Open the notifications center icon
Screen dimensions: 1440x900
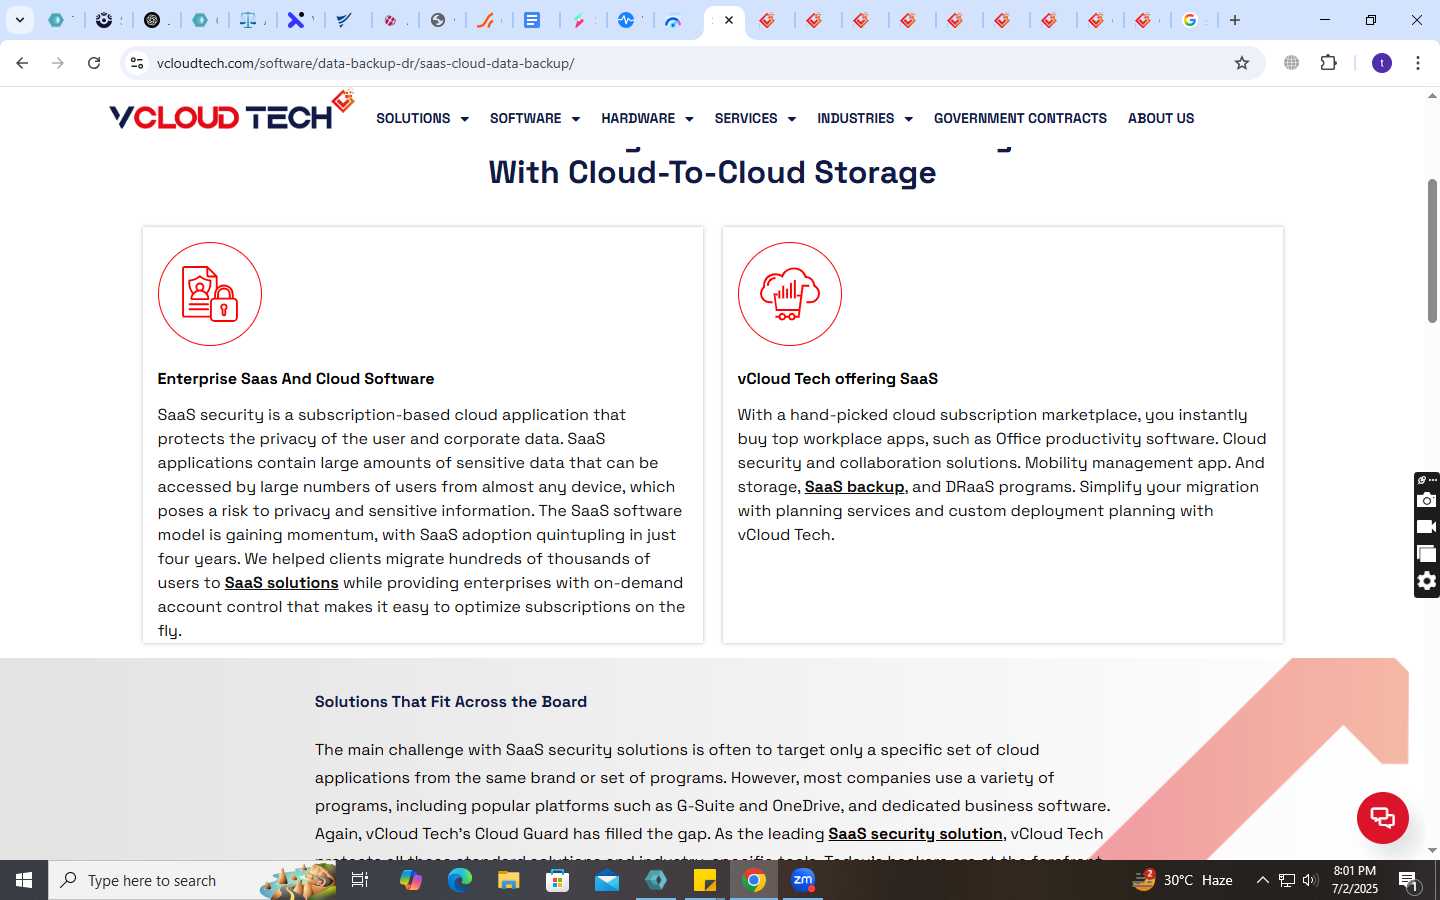(x=1408, y=881)
